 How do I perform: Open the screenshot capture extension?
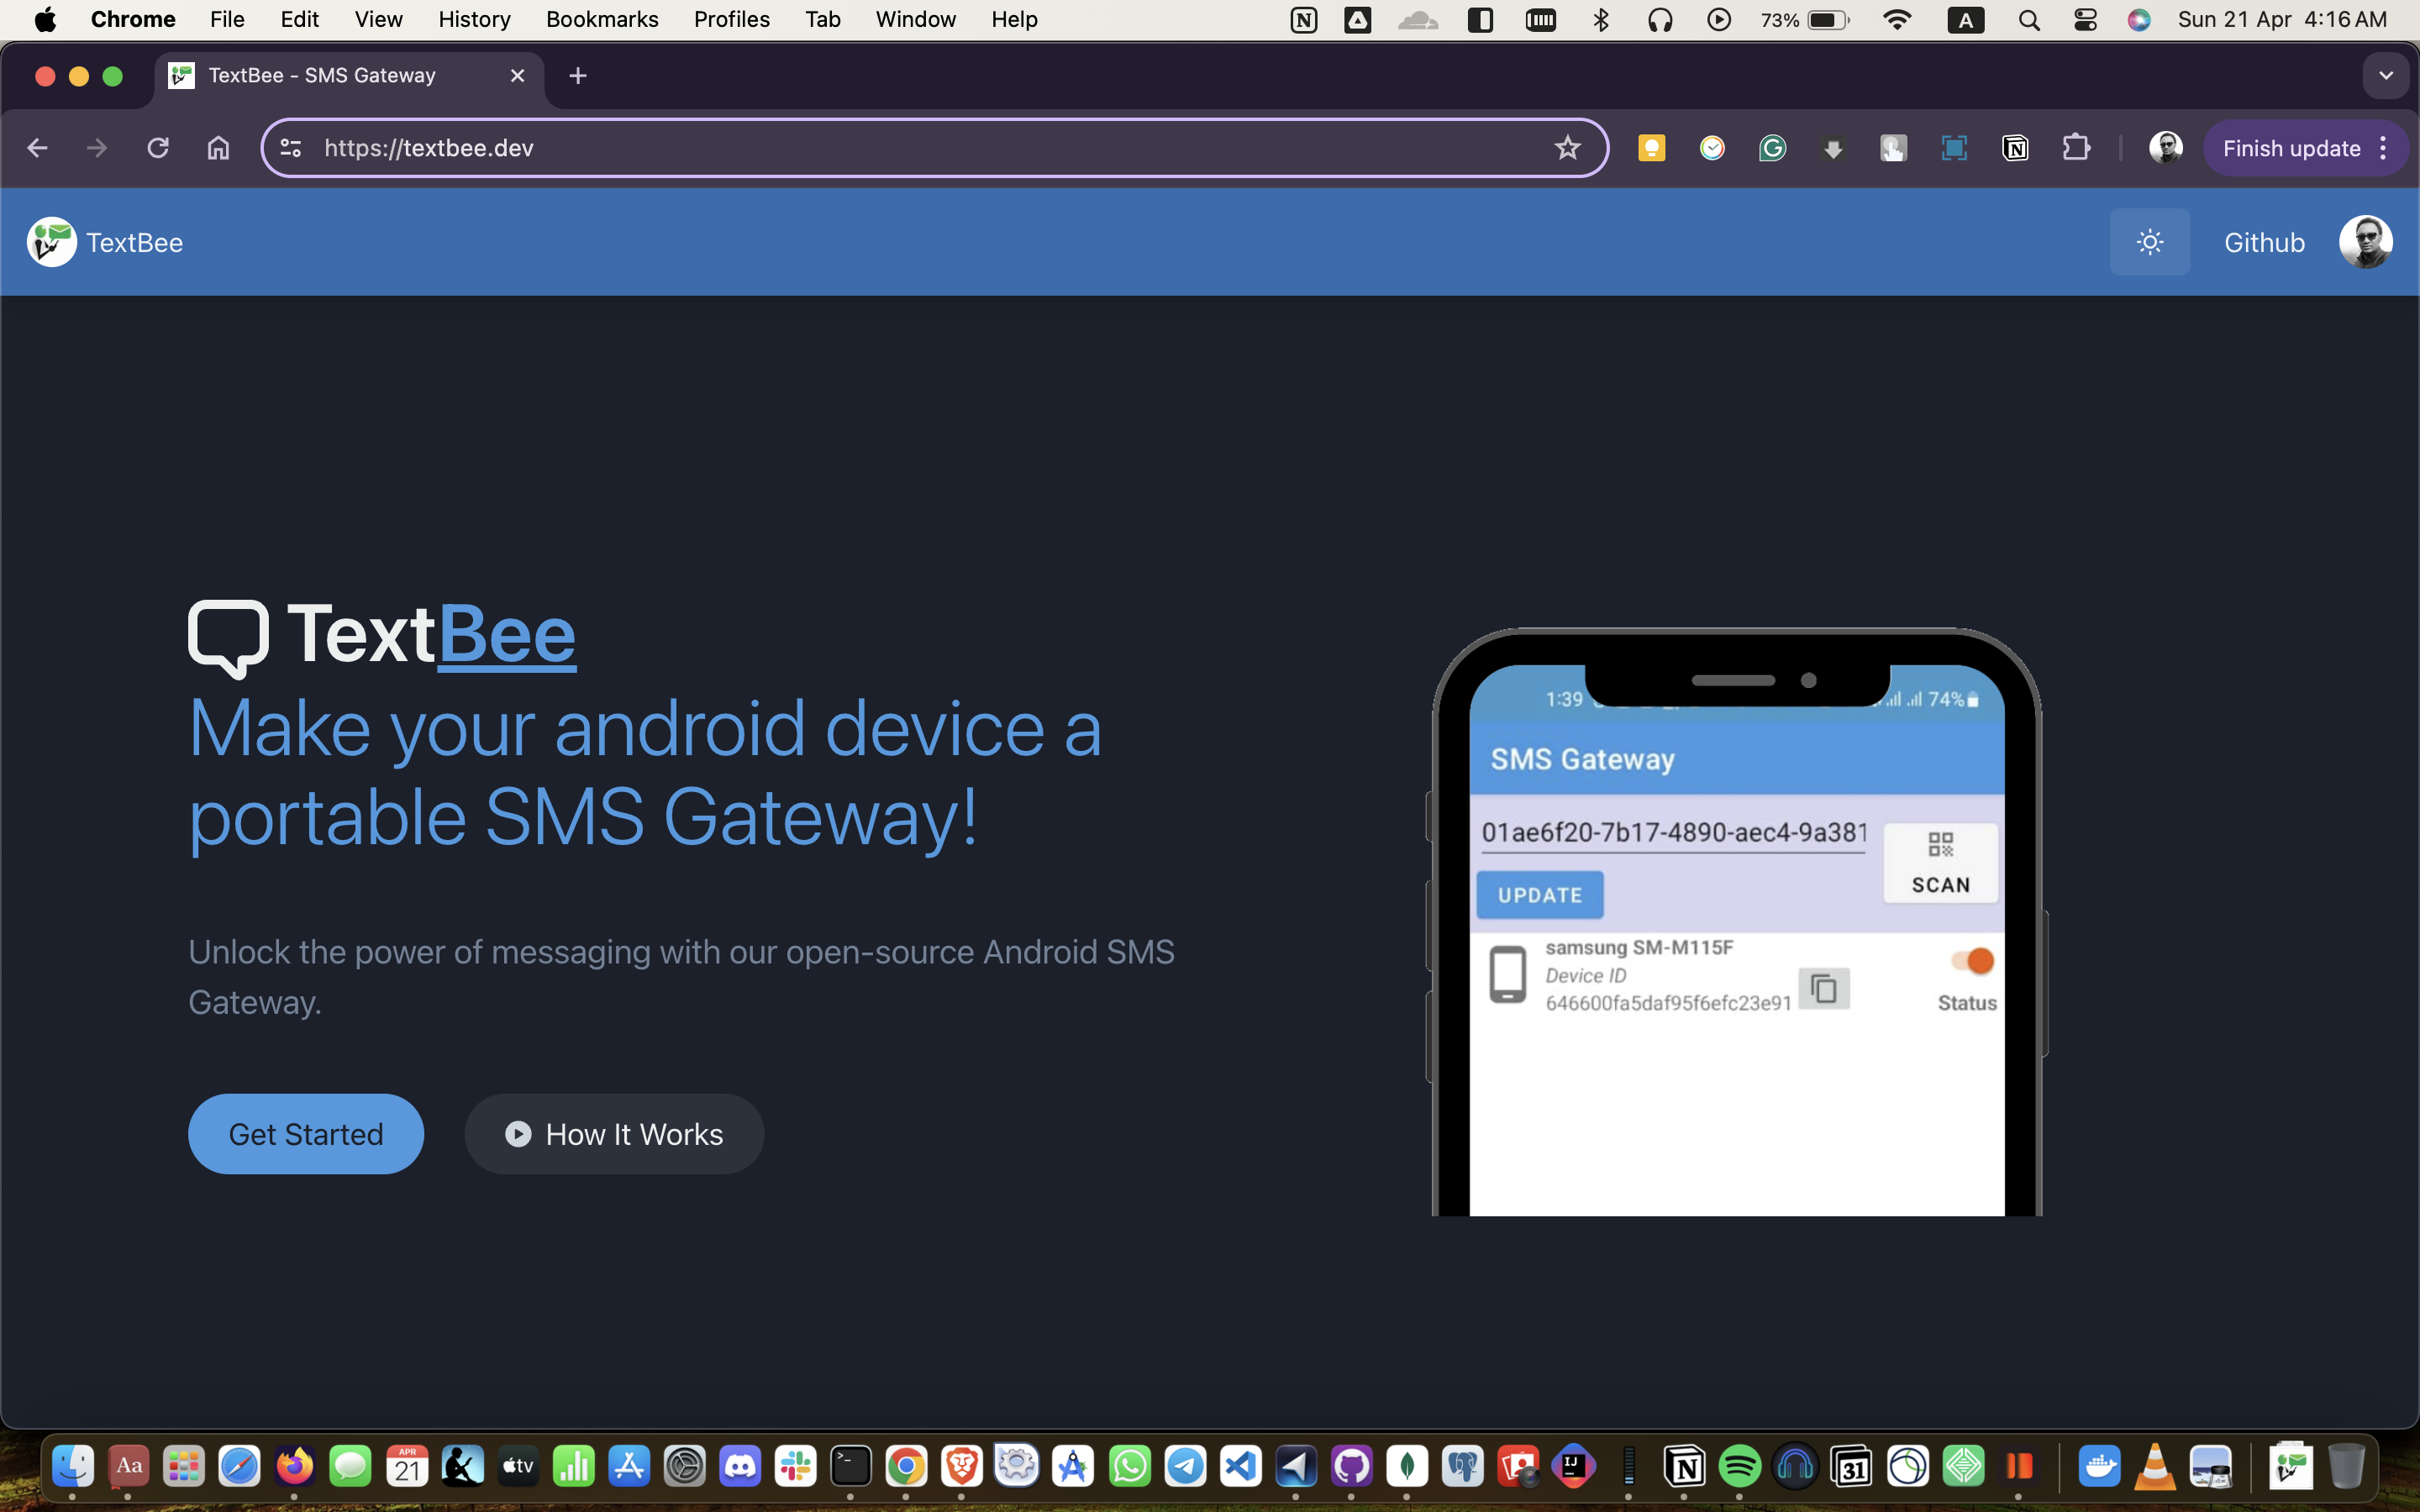1953,148
